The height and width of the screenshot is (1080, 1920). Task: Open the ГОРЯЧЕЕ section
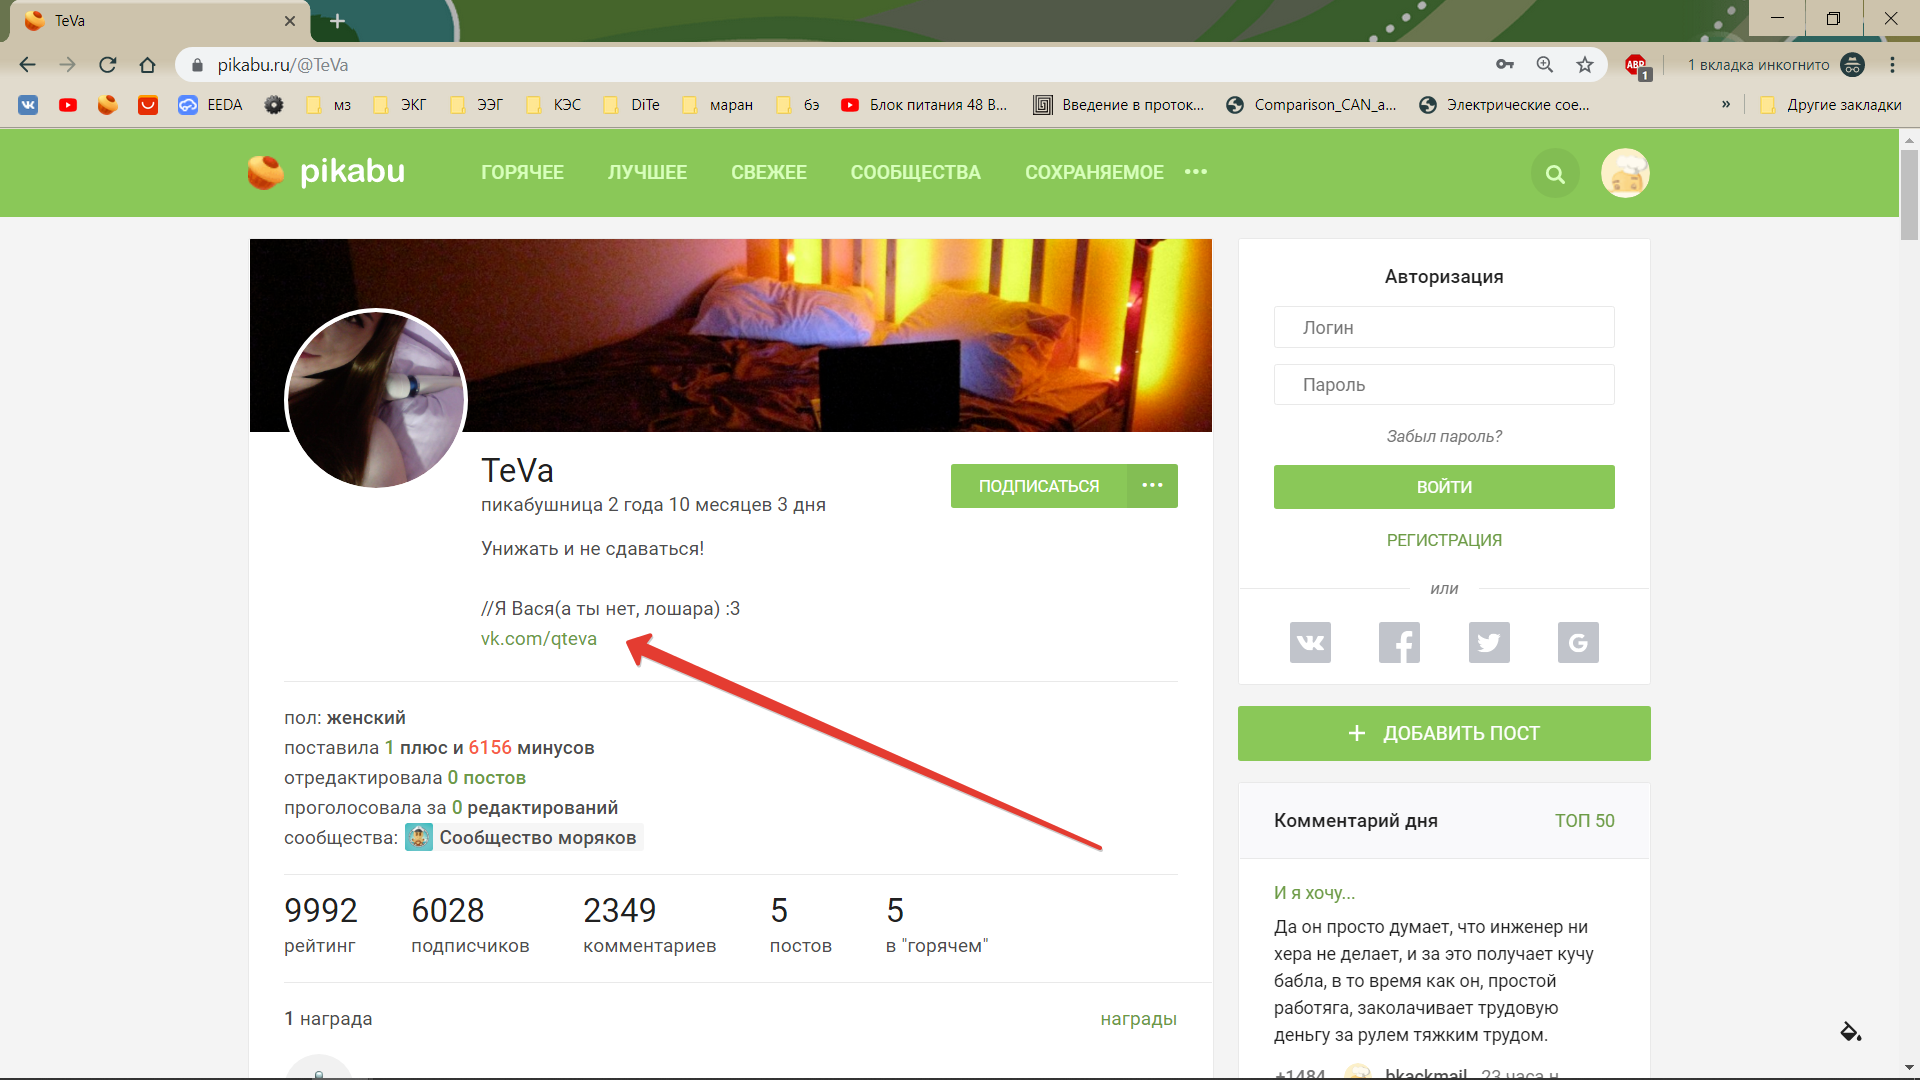522,172
